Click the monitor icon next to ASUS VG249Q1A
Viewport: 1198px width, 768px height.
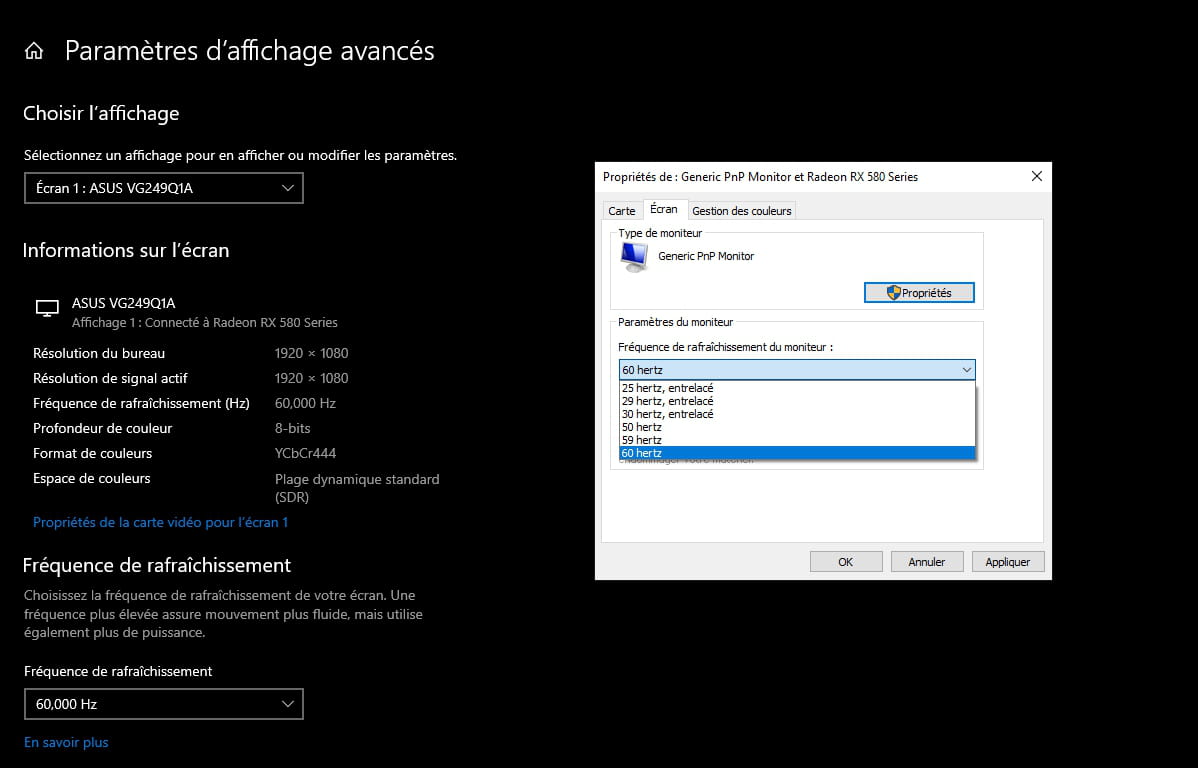click(47, 309)
